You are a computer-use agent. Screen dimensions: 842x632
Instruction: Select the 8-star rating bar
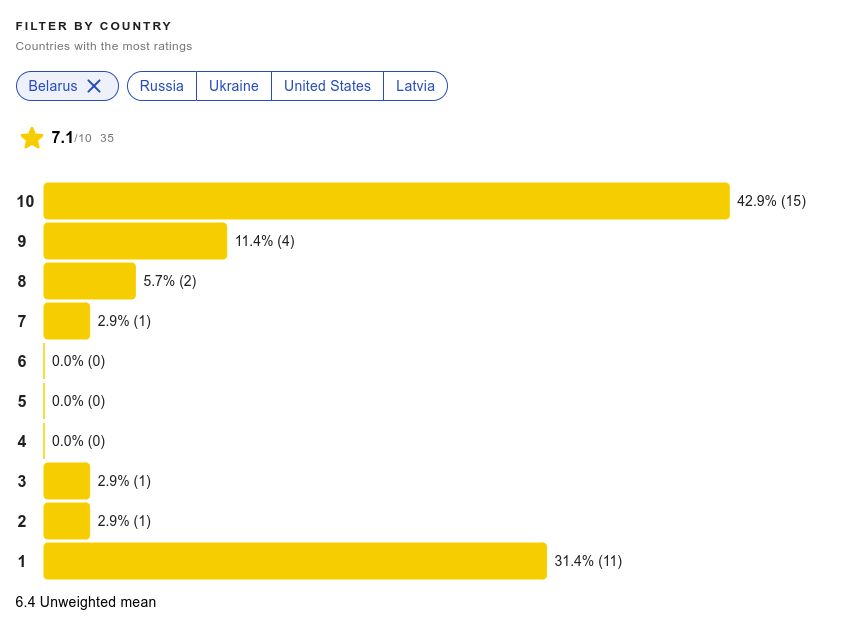coord(90,281)
